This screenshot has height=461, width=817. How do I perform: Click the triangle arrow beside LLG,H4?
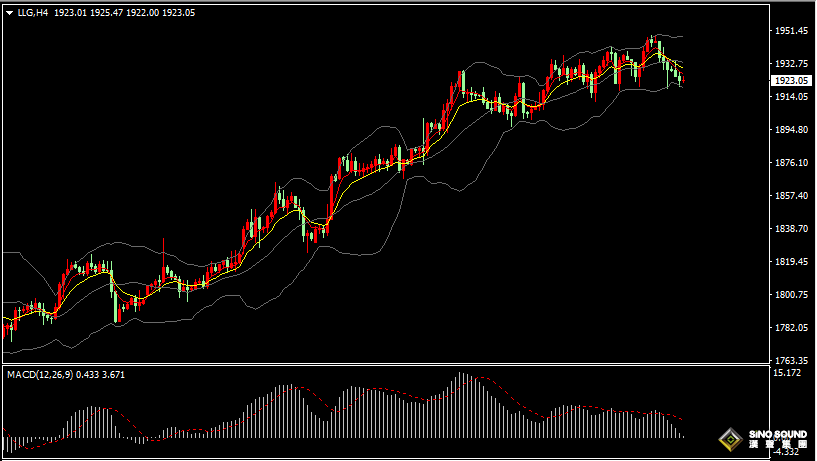pyautogui.click(x=9, y=10)
